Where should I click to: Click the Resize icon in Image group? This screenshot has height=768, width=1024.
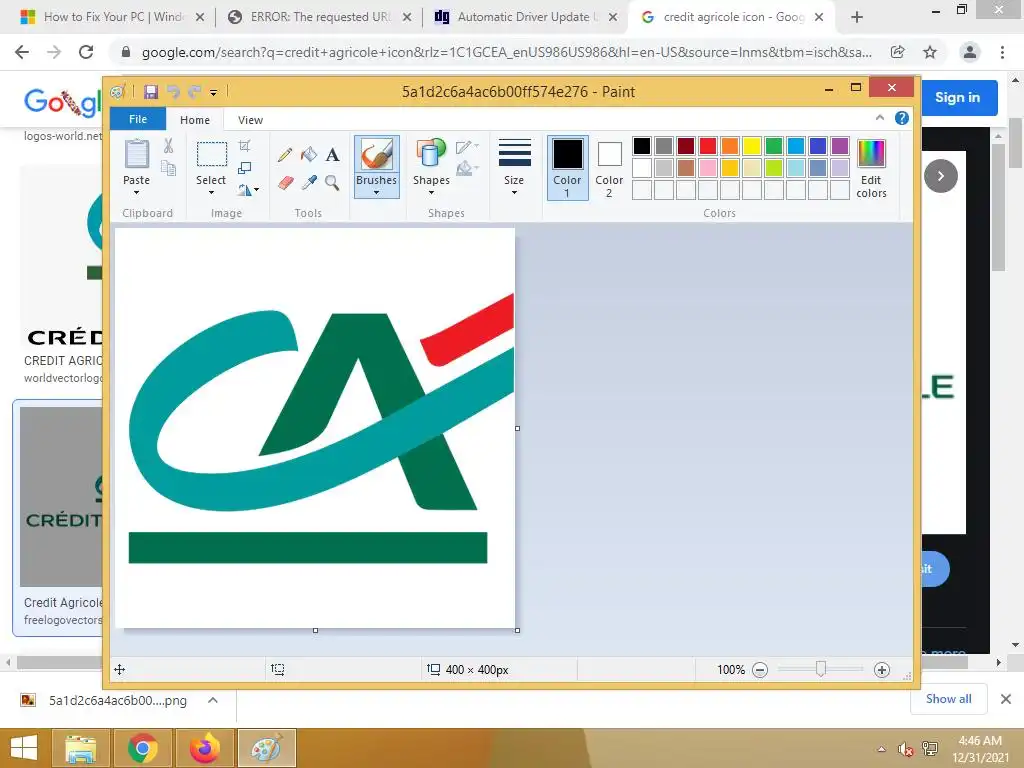pyautogui.click(x=244, y=168)
